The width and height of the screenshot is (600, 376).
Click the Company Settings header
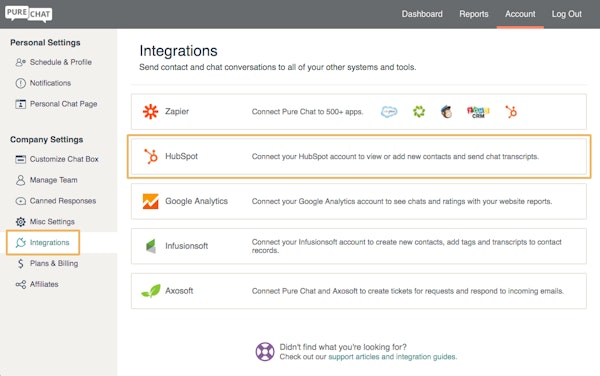point(47,140)
